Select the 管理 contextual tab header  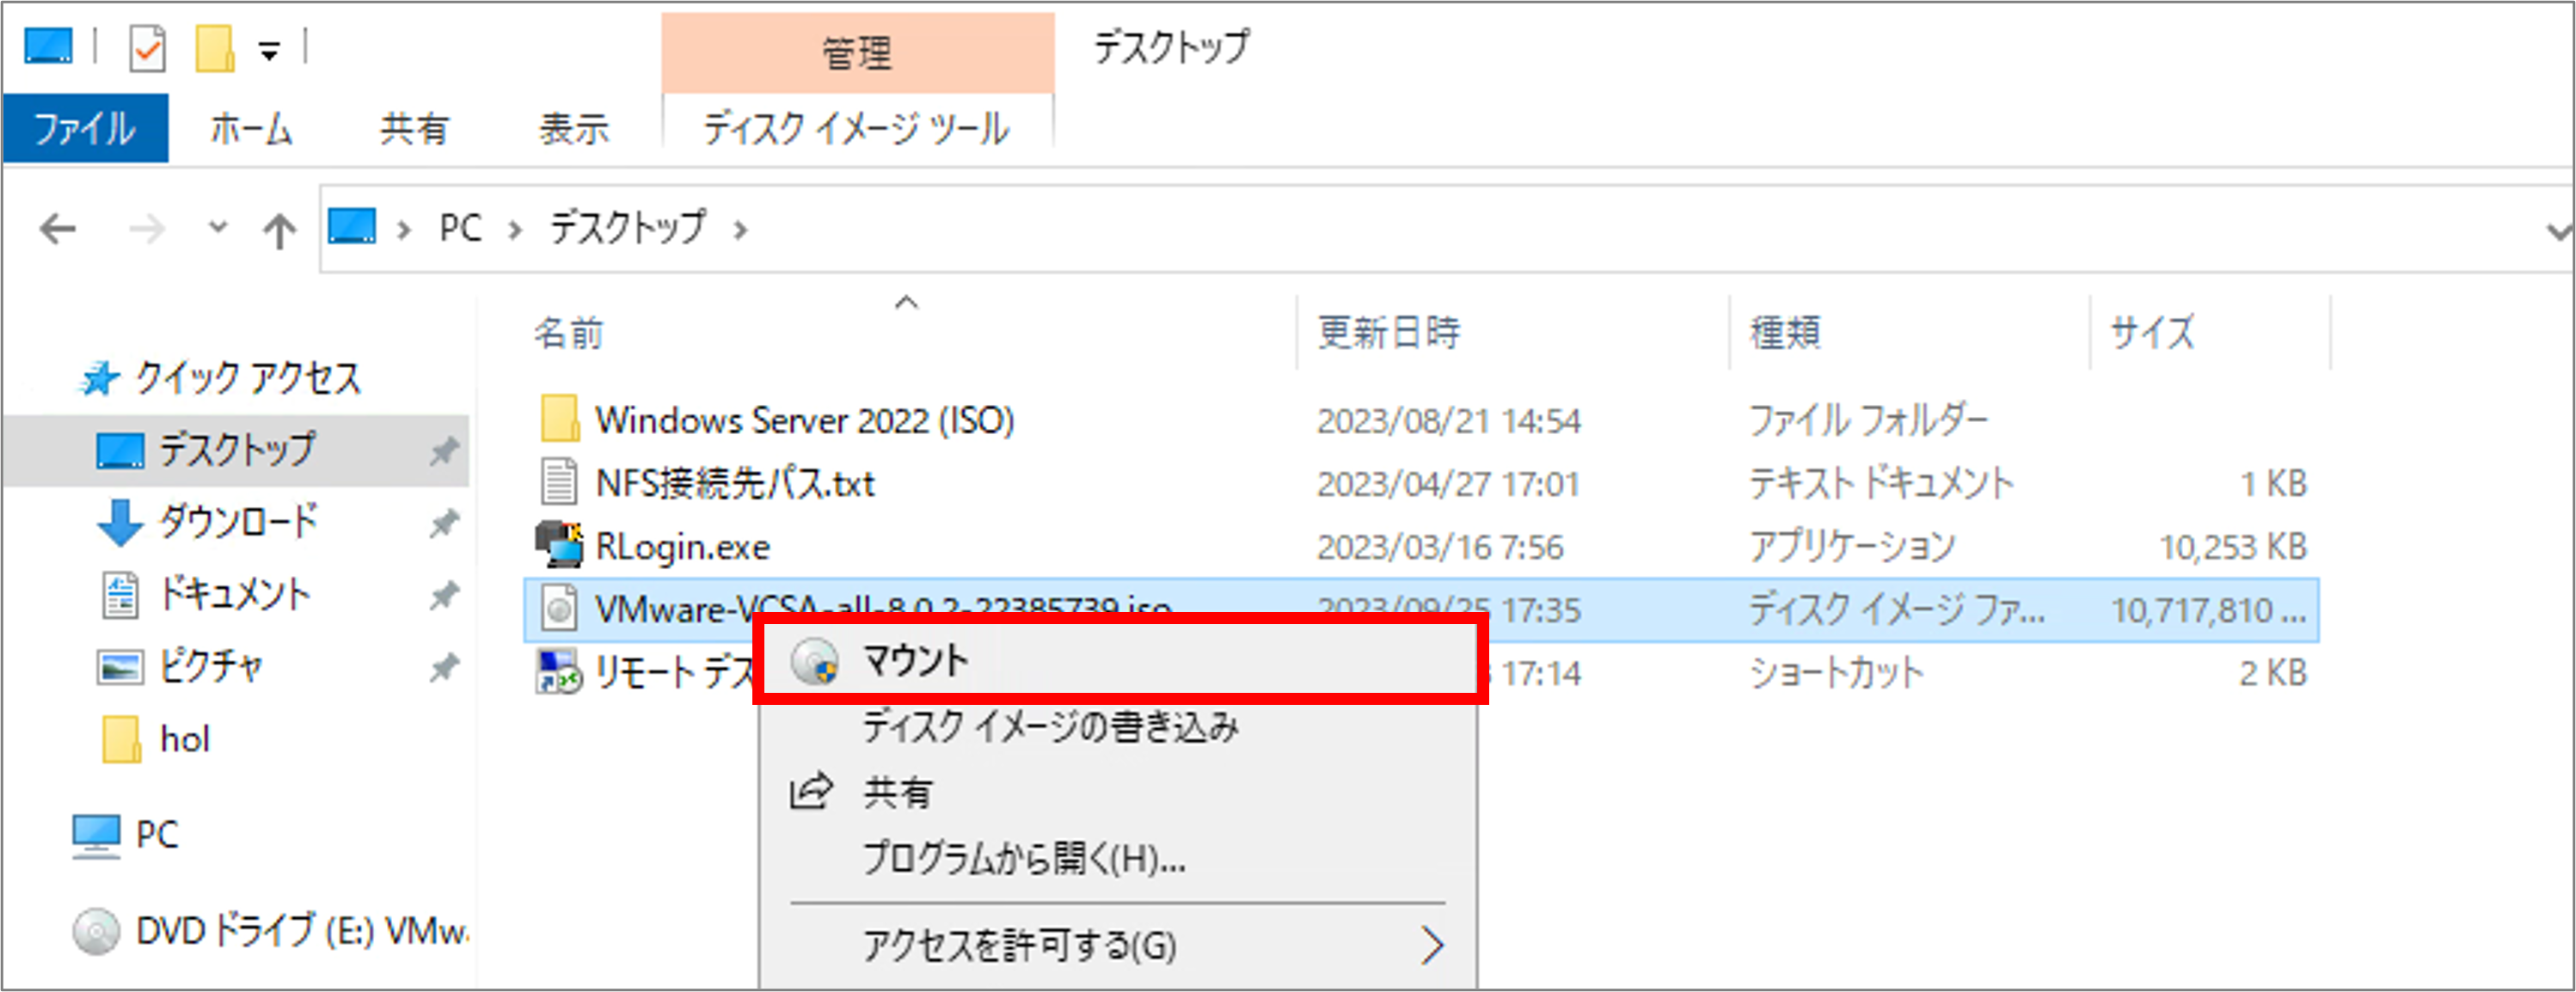coord(857,53)
